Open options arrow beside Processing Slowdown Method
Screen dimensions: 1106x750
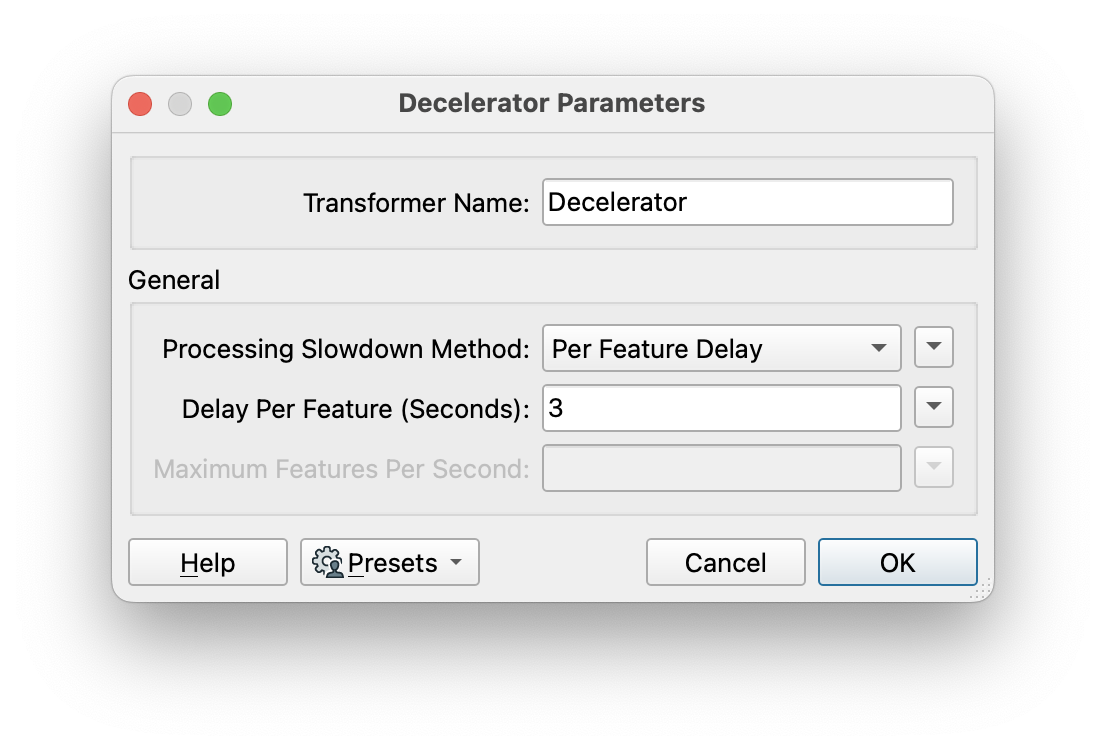tap(934, 347)
